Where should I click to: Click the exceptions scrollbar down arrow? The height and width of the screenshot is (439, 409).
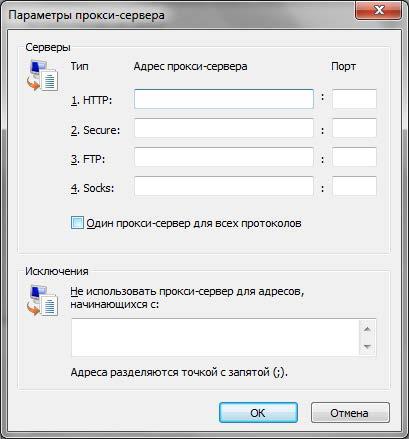[x=367, y=347]
